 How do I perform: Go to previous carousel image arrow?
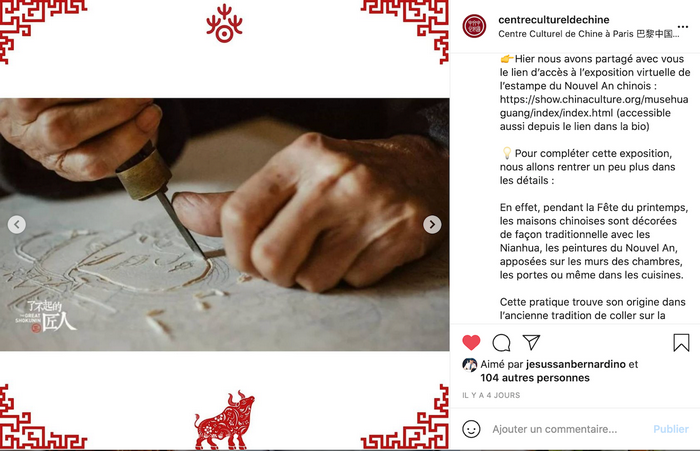pos(17,224)
